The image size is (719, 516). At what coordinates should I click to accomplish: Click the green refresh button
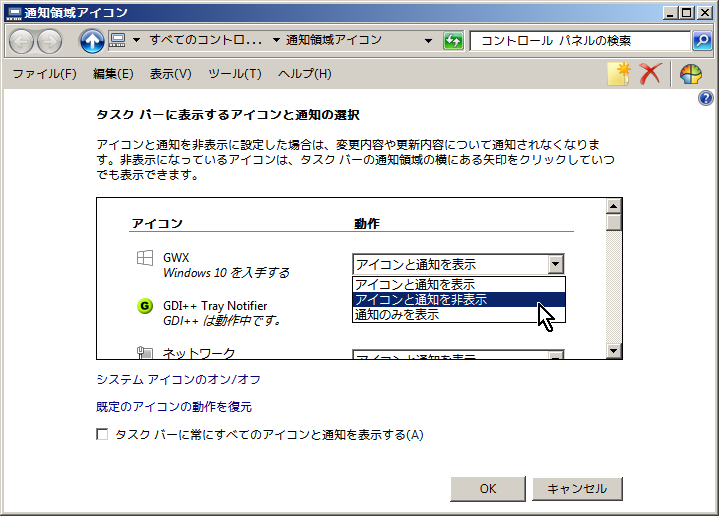[x=453, y=41]
